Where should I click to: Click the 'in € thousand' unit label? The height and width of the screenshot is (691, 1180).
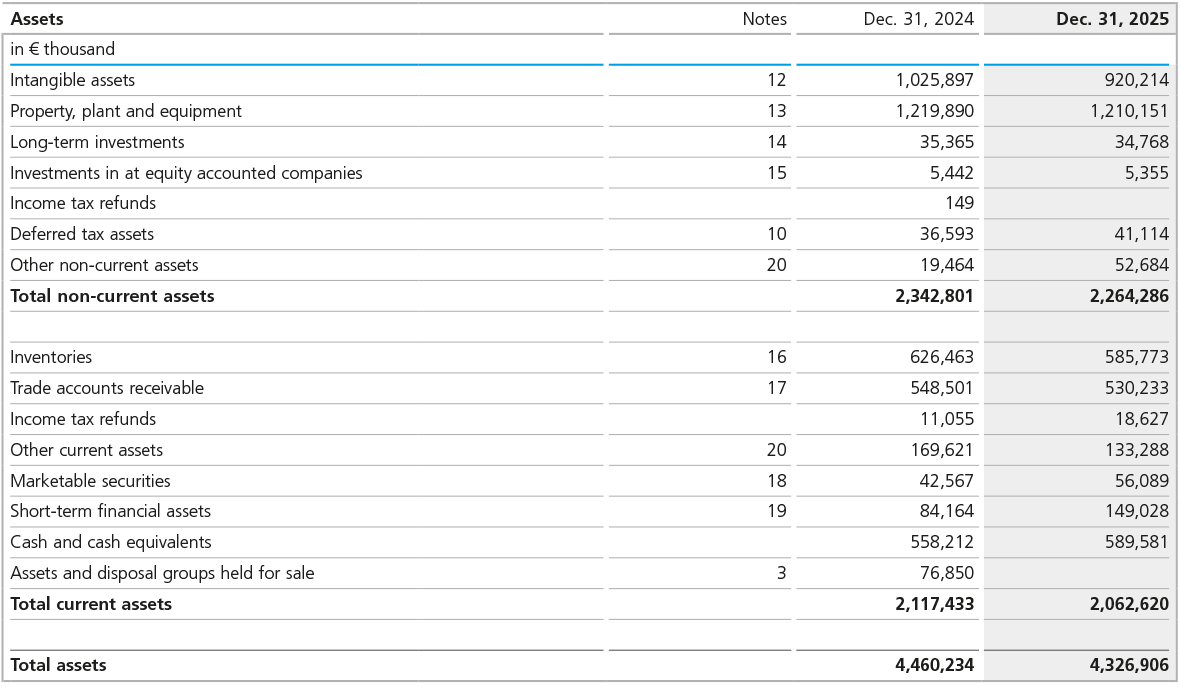62,49
